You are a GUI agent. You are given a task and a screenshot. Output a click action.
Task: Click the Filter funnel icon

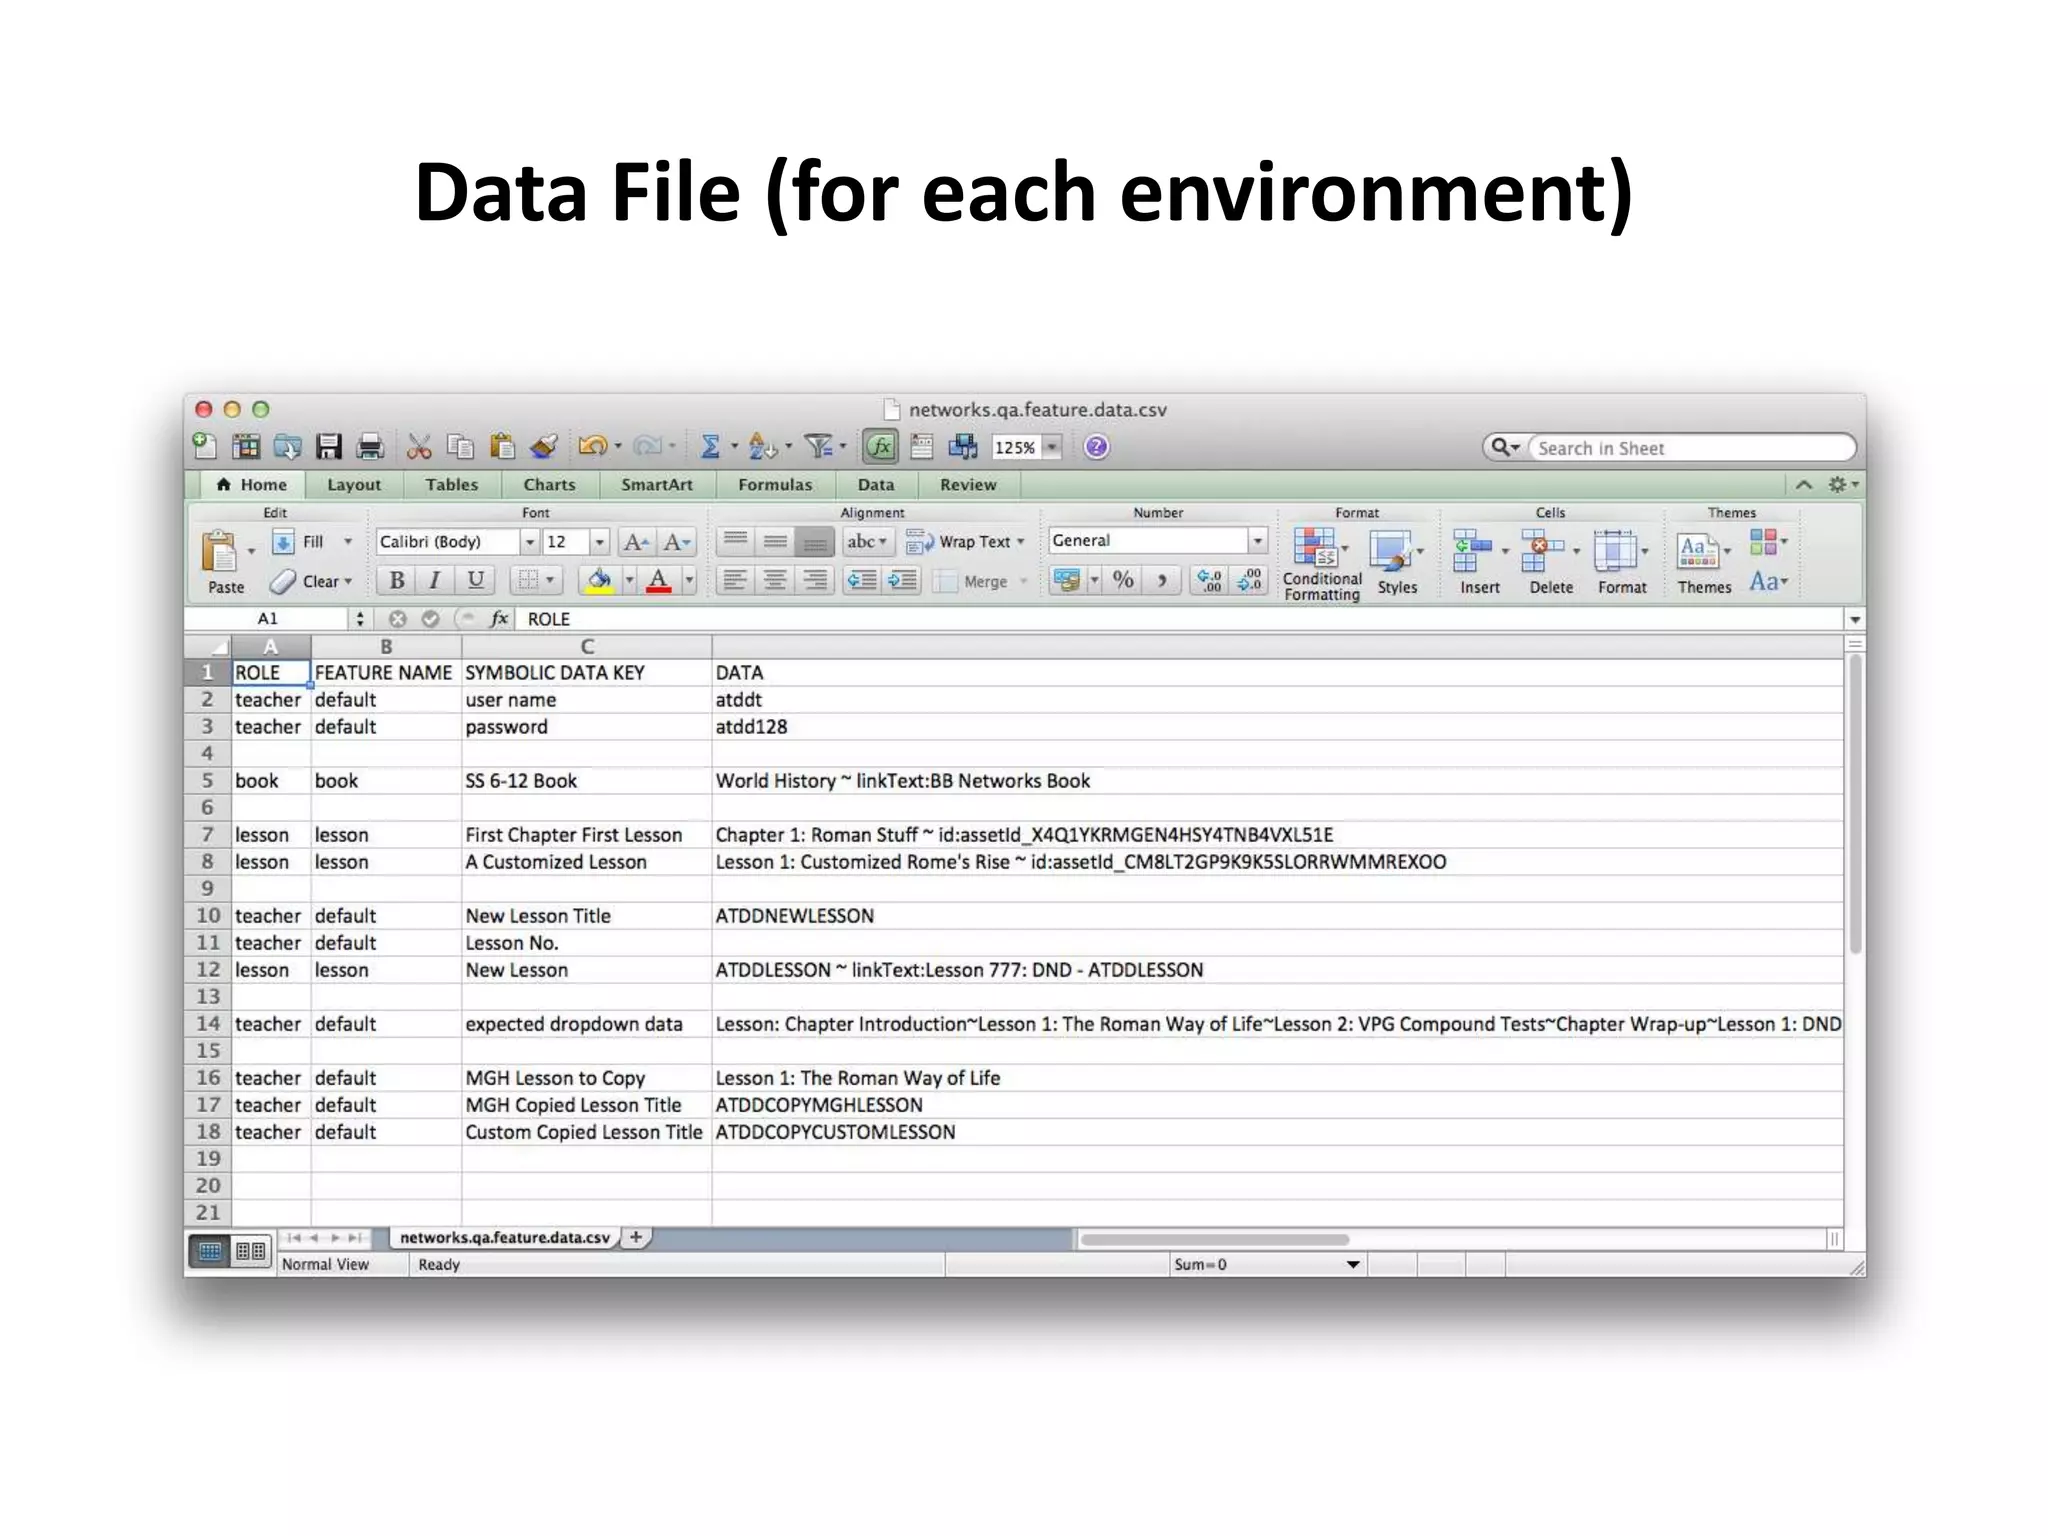(819, 446)
